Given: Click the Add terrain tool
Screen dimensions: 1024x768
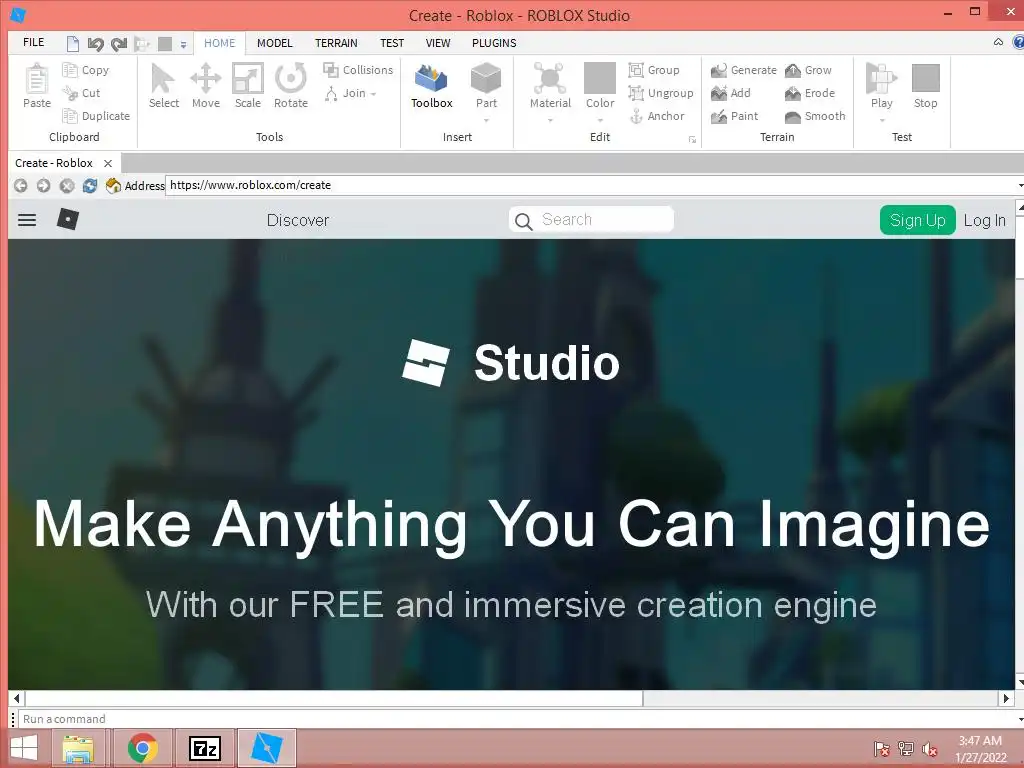Looking at the screenshot, I should (x=731, y=93).
